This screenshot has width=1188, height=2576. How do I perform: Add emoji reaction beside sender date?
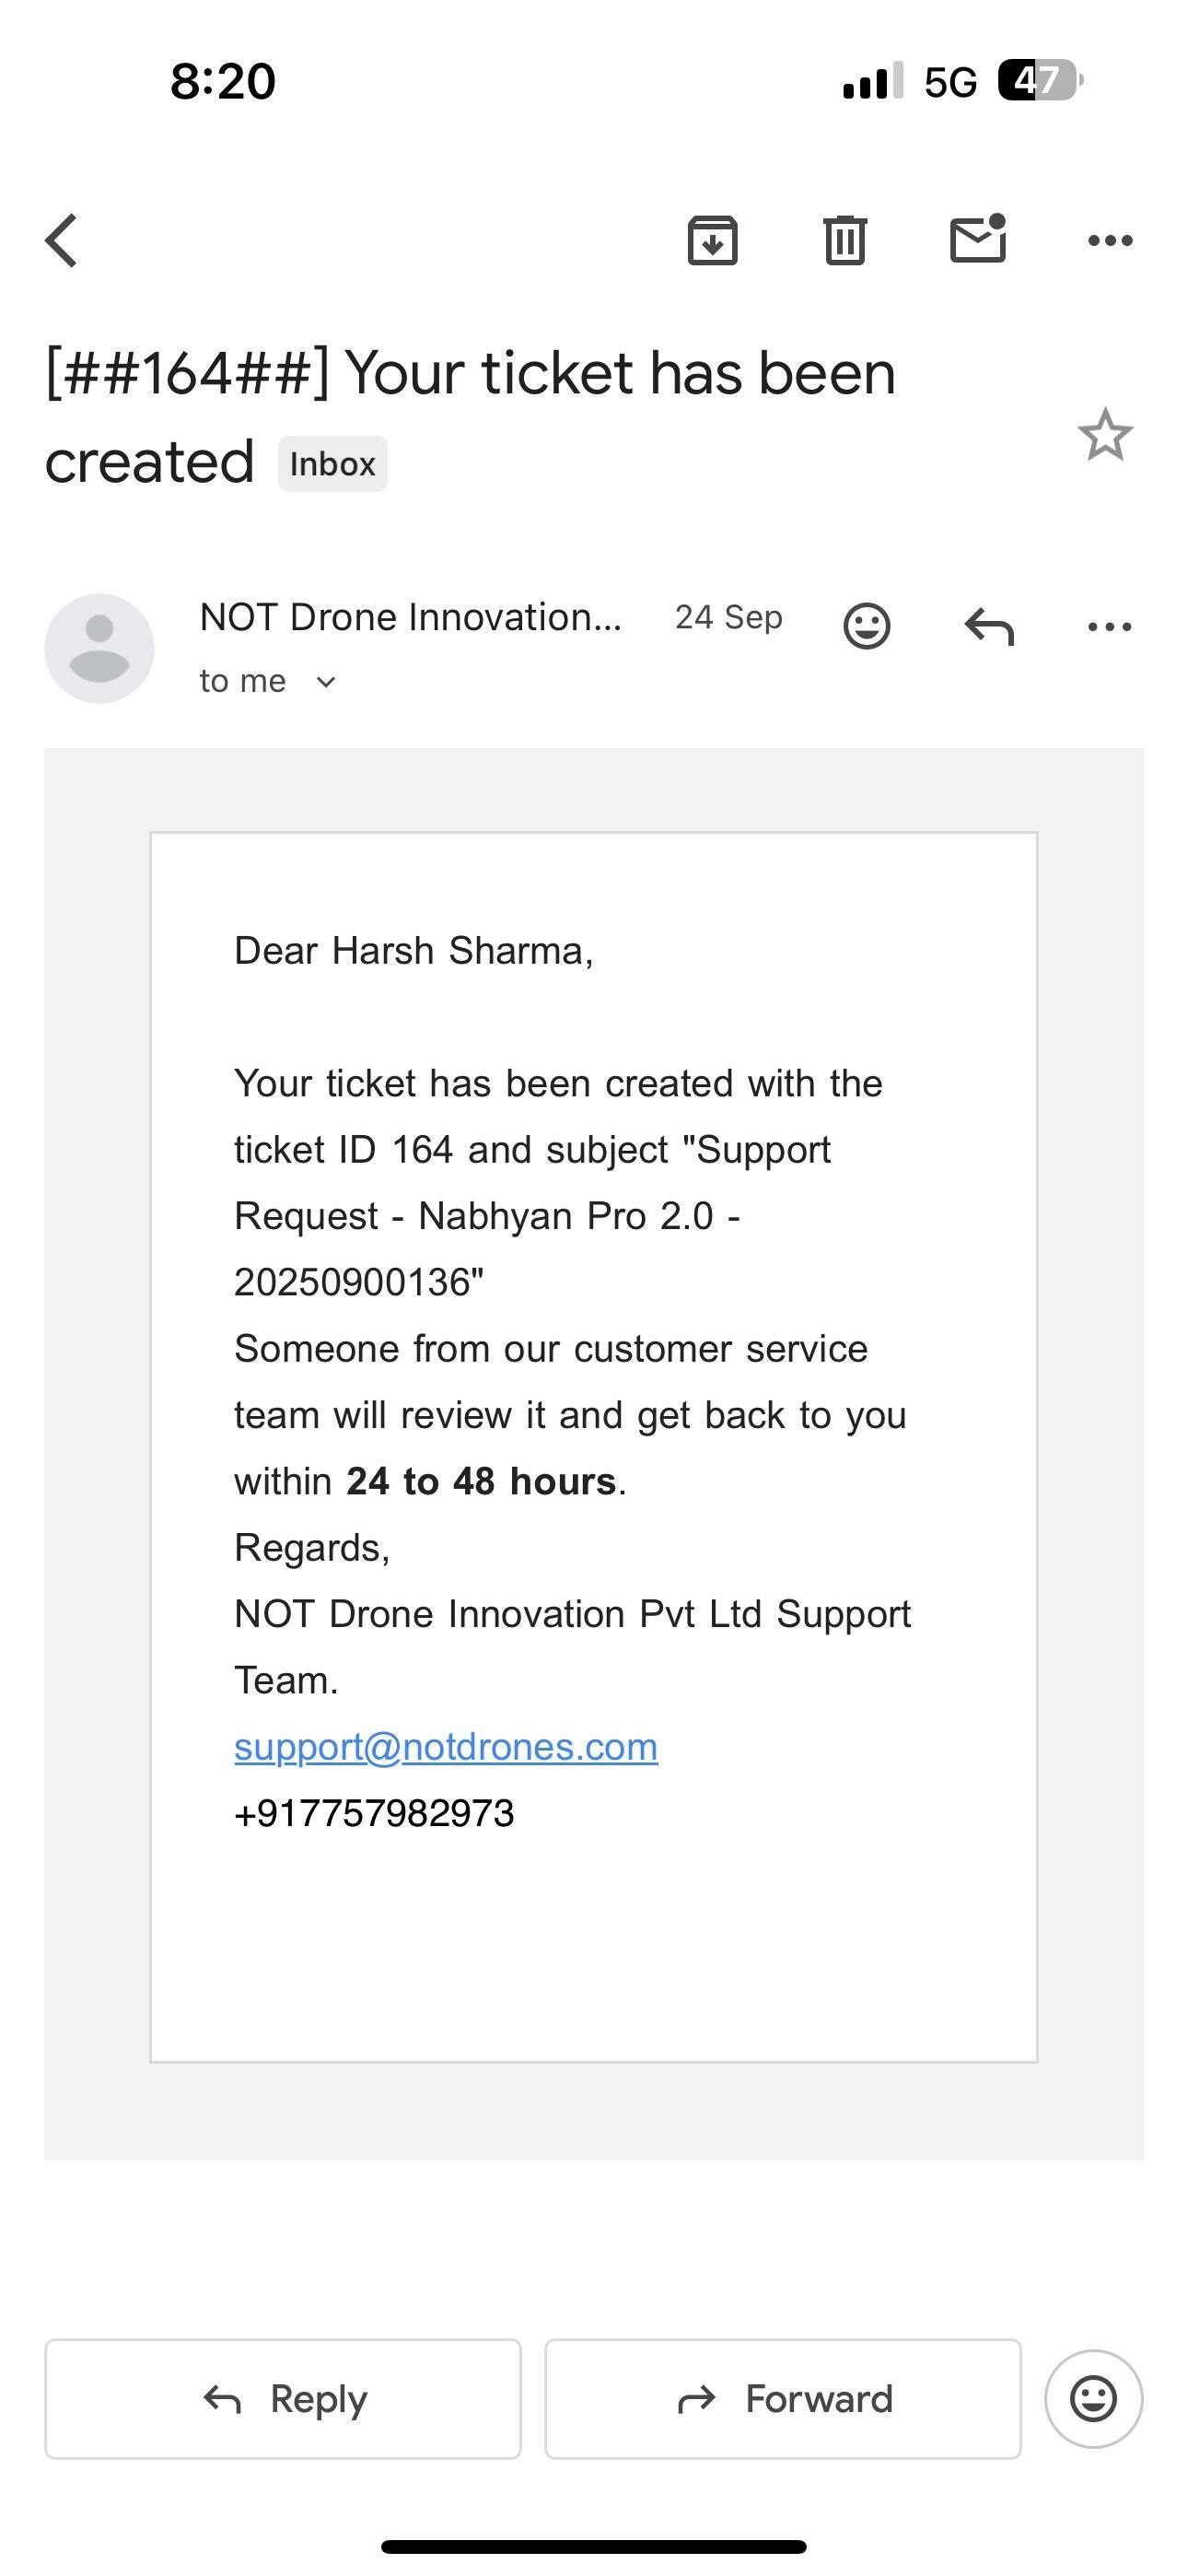[866, 627]
